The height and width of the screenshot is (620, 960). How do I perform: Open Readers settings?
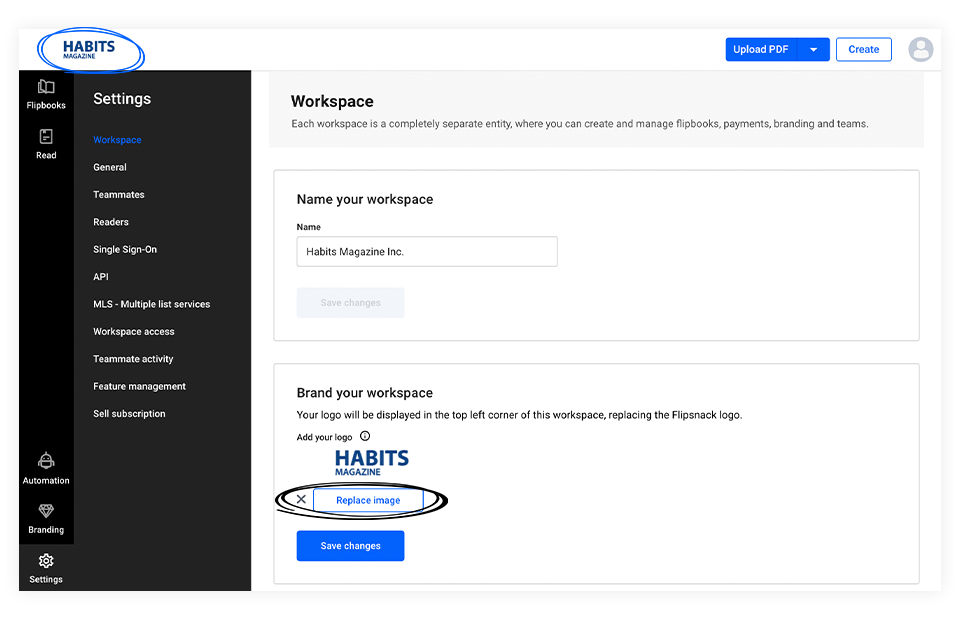[x=111, y=222]
